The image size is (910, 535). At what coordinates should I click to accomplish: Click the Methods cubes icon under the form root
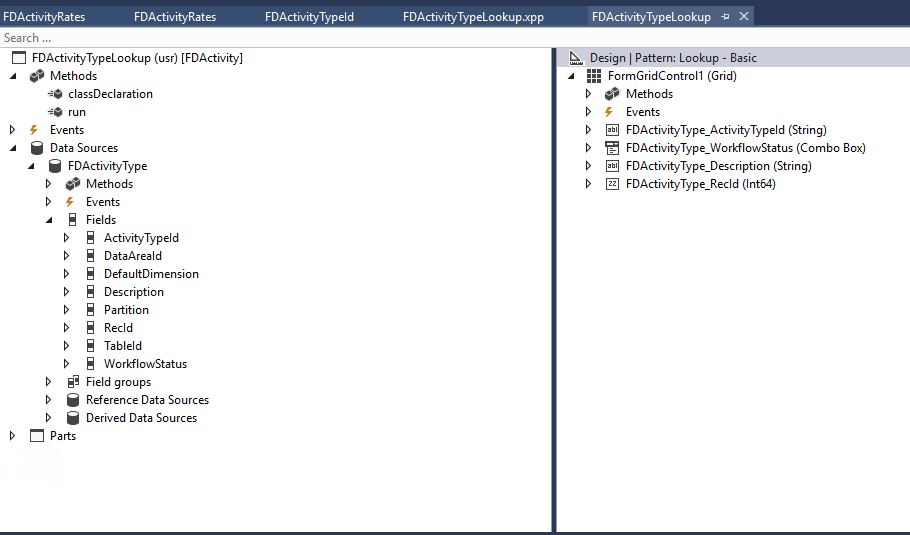(37, 76)
